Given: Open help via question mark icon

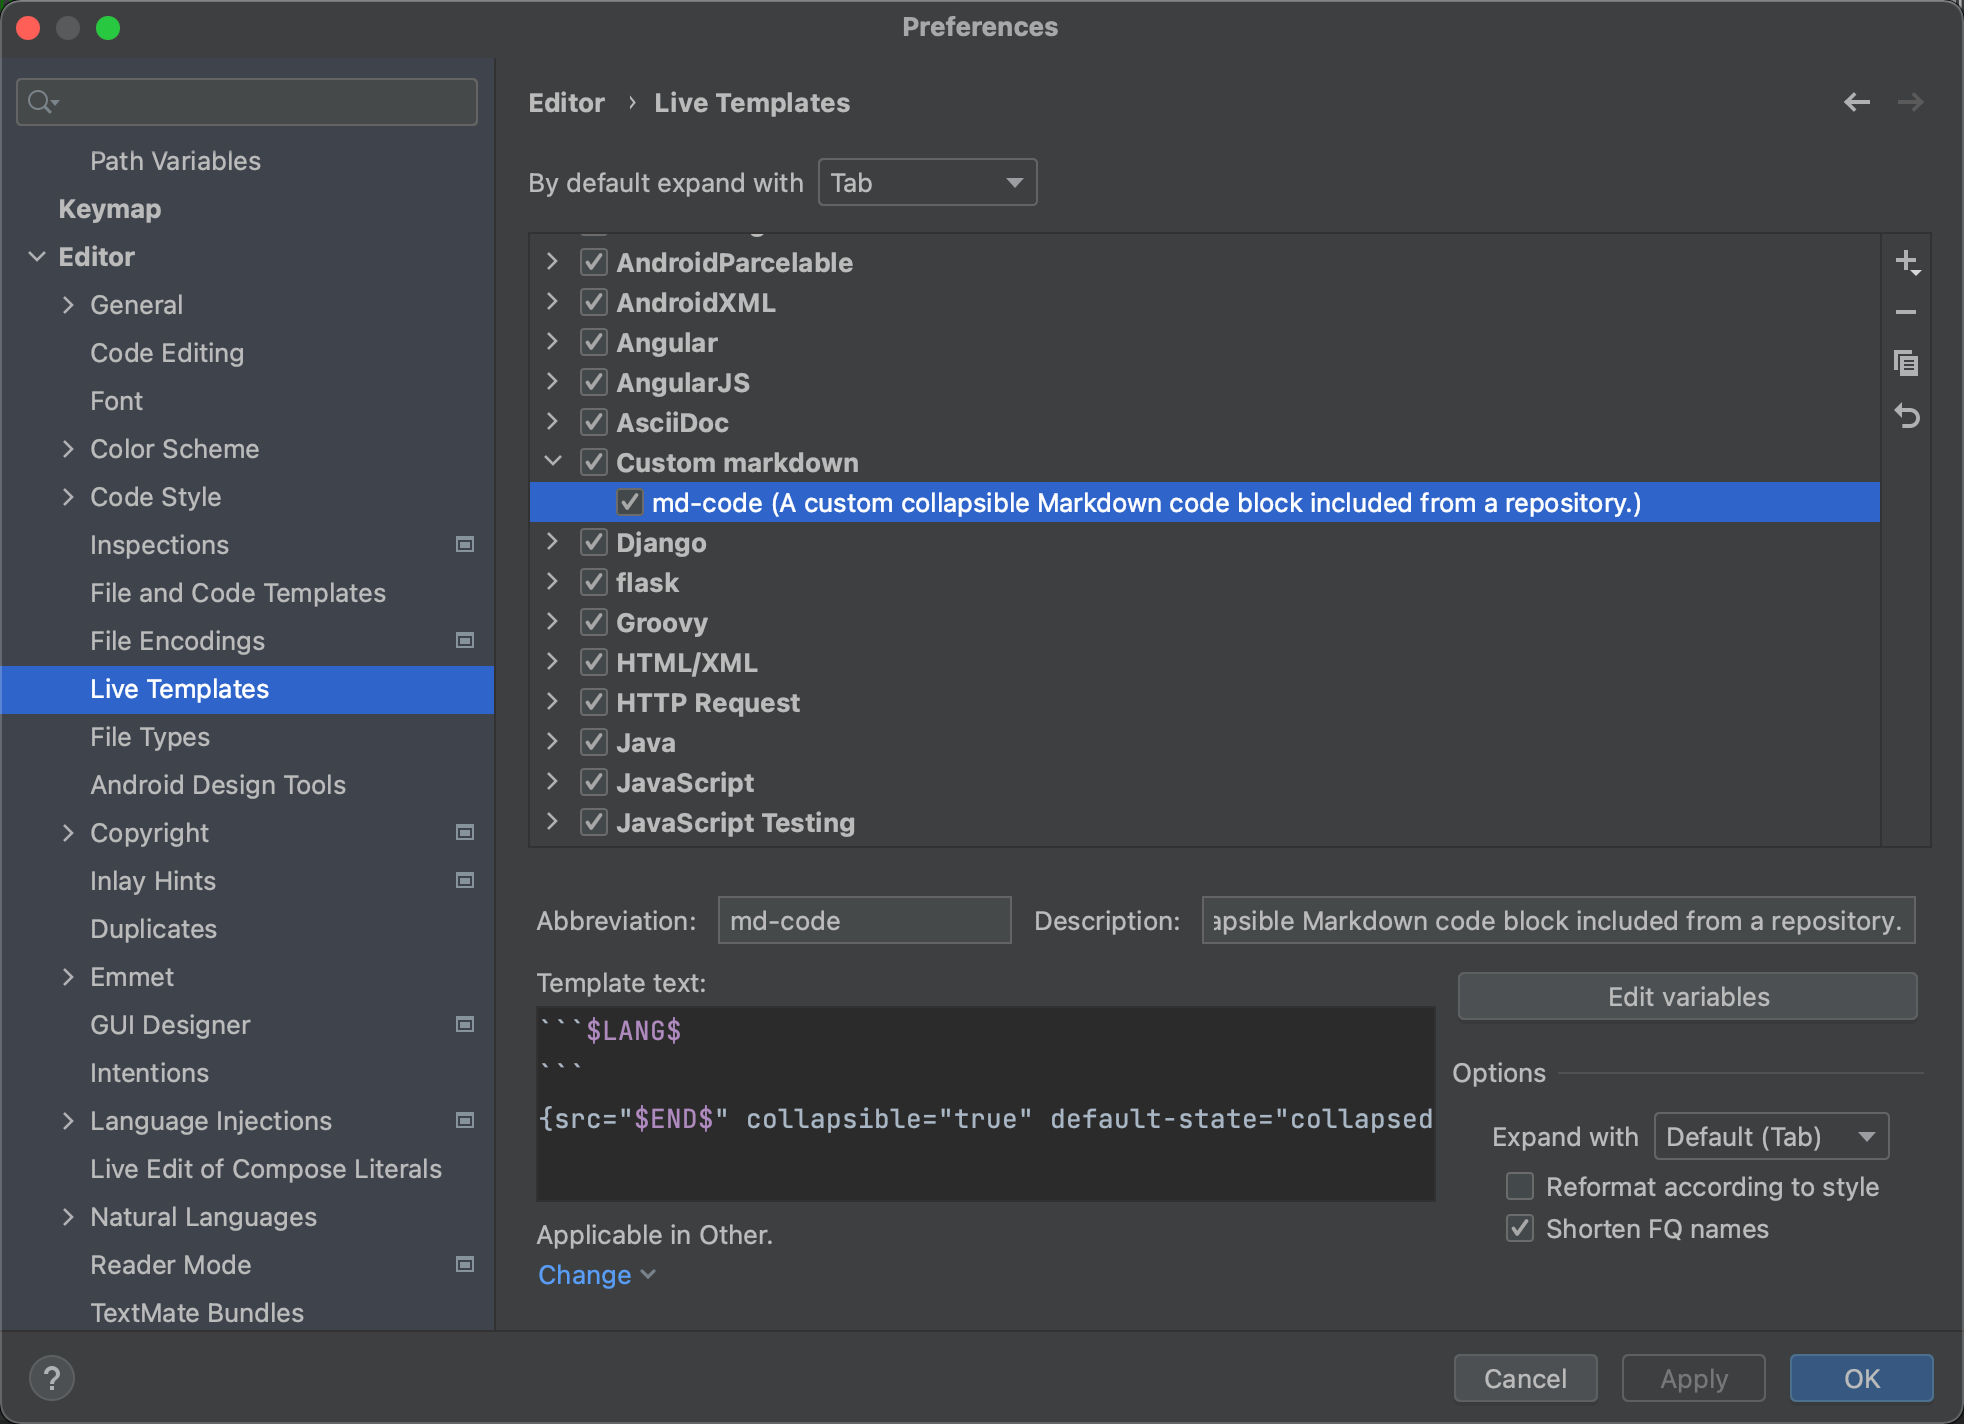Looking at the screenshot, I should [52, 1378].
